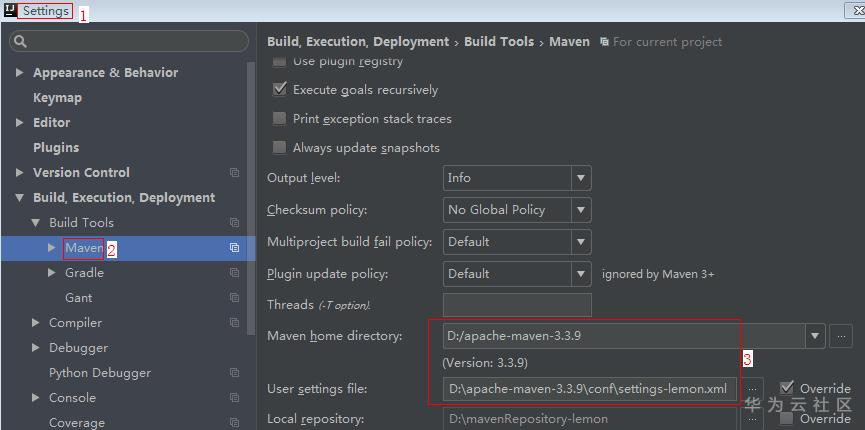Screen dimensions: 865x430
Task: Click the project-level icon on the Maven row
Action: pyautogui.click(x=234, y=248)
